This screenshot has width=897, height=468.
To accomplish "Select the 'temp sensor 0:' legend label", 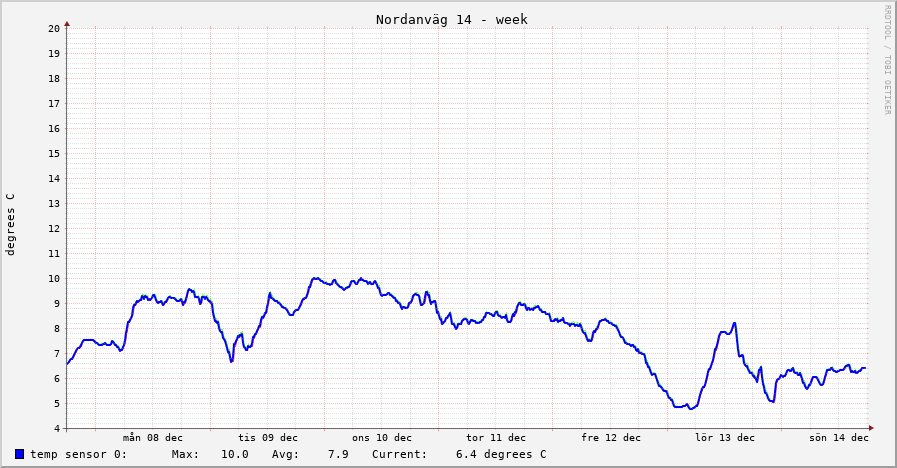I will (78, 454).
